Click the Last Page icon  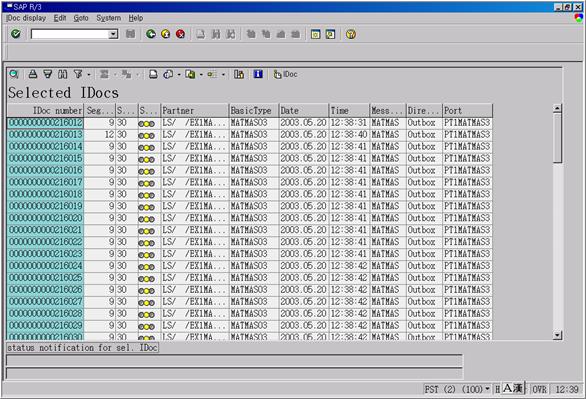point(295,34)
